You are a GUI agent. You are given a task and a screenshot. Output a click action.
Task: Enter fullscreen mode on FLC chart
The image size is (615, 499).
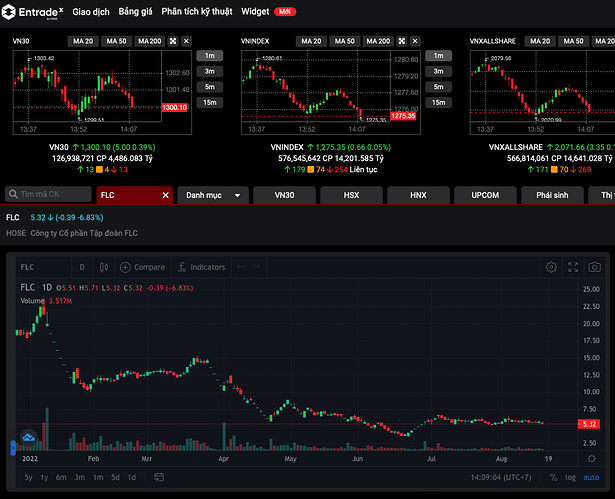tap(573, 267)
